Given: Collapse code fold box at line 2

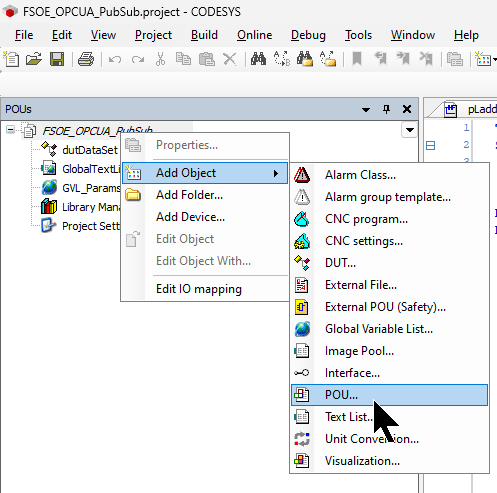Looking at the screenshot, I should click(x=431, y=146).
